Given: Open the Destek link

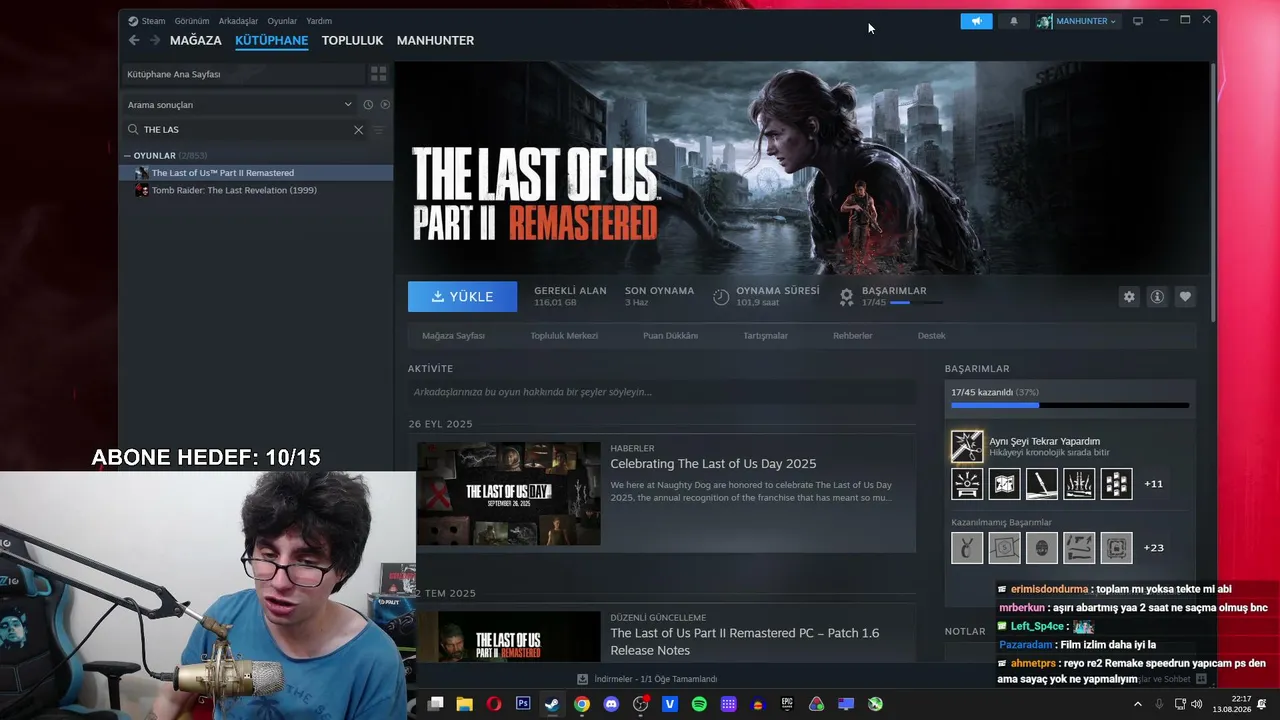Looking at the screenshot, I should [x=931, y=336].
